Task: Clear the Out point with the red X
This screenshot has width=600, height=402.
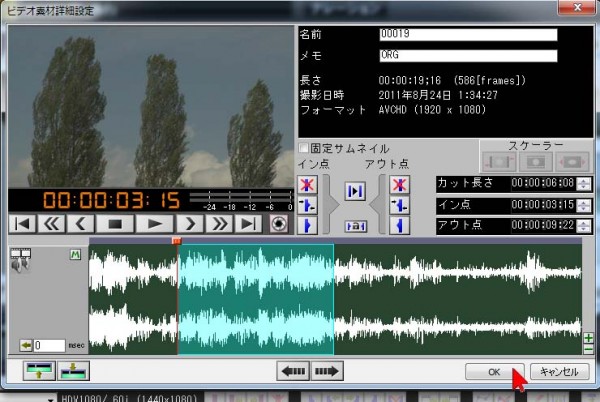Action: 400,185
